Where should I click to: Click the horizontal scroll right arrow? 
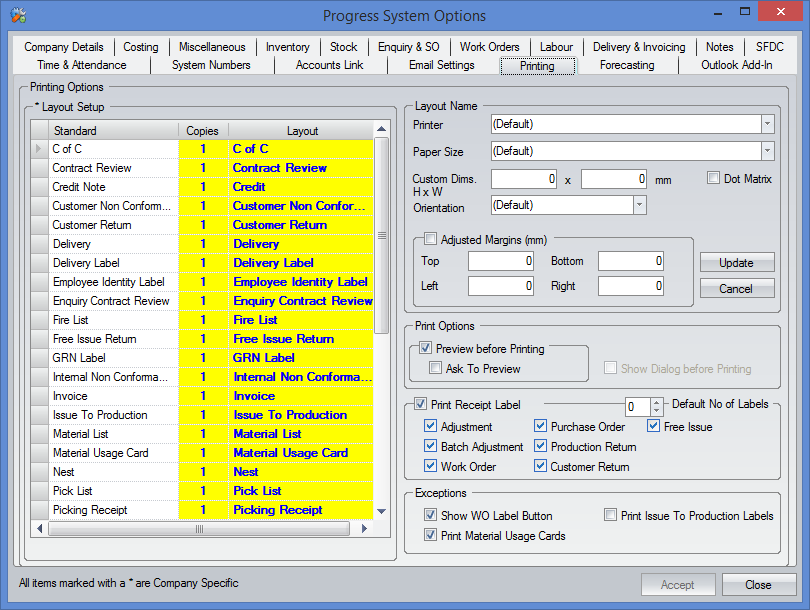(x=367, y=529)
